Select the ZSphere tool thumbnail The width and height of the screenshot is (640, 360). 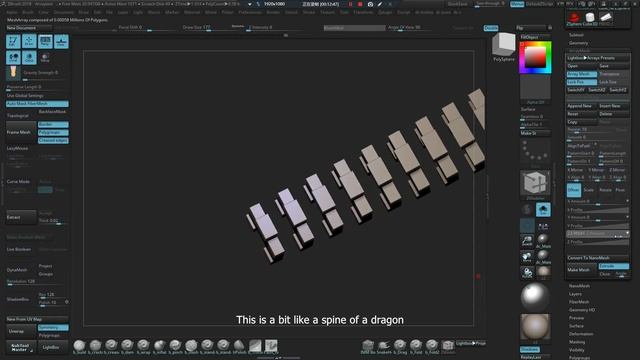coord(573,18)
